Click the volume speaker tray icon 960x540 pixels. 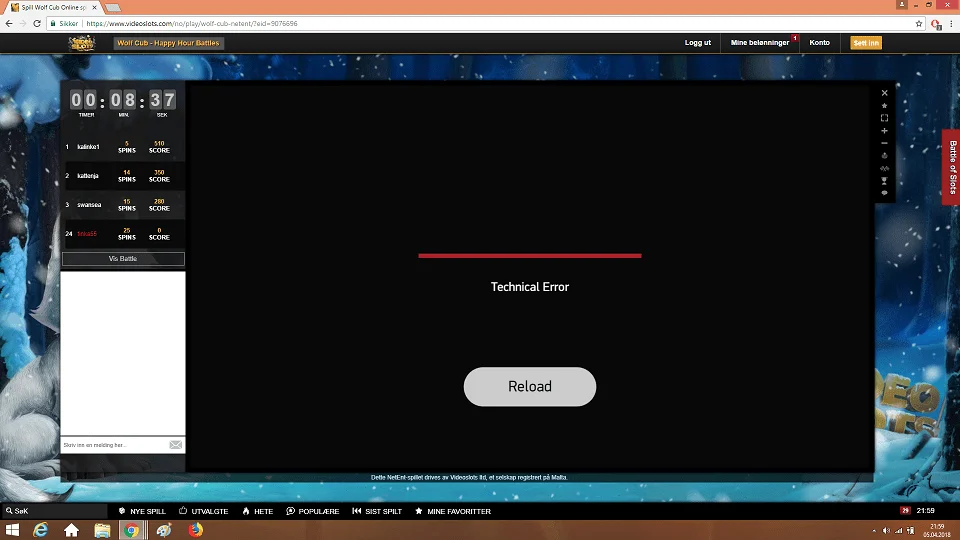click(886, 531)
